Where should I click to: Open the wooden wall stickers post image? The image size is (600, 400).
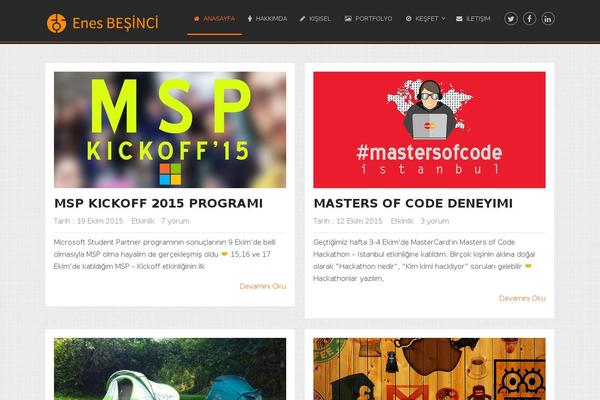tap(429, 369)
